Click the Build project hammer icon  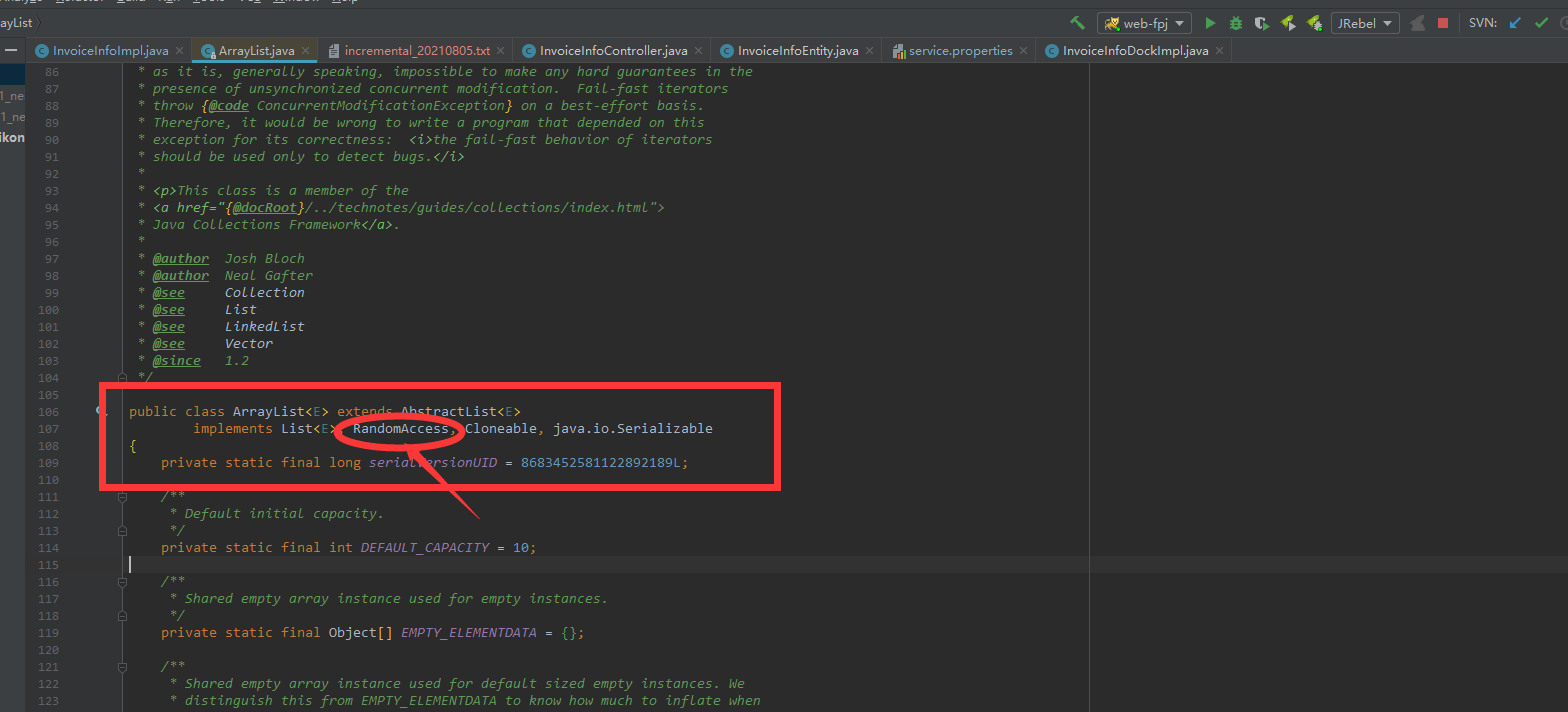click(1077, 23)
